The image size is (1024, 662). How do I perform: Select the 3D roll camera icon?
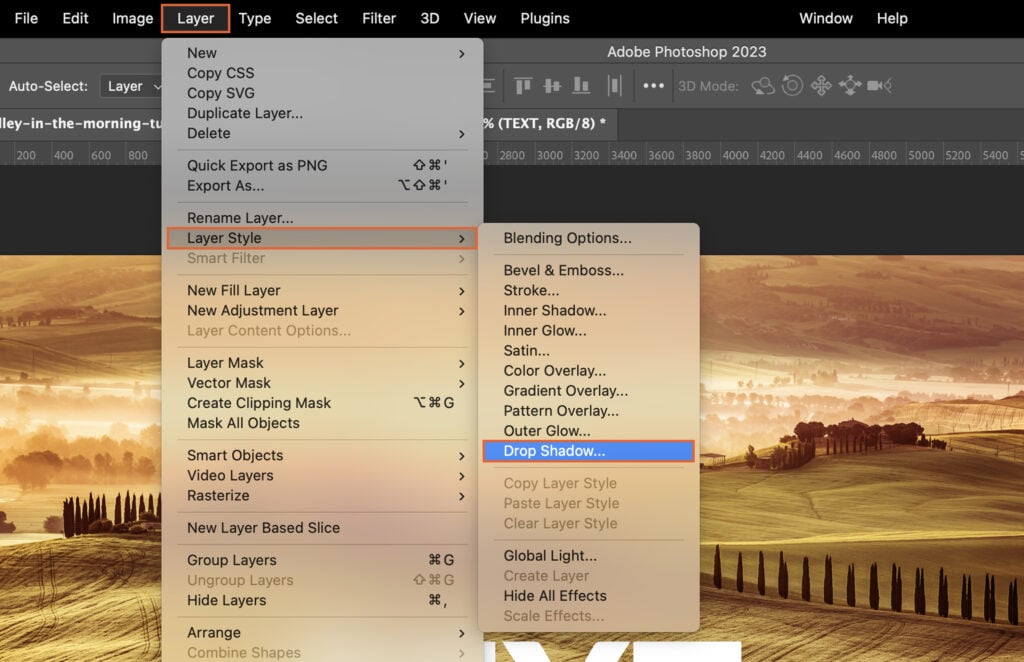[790, 87]
